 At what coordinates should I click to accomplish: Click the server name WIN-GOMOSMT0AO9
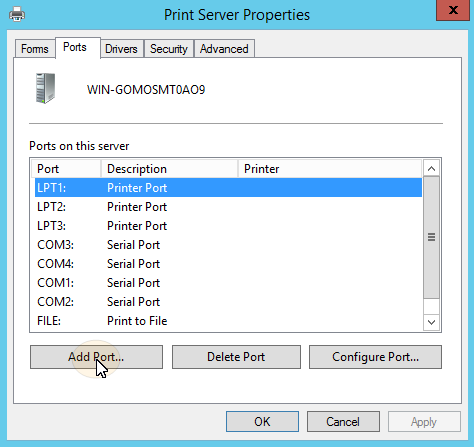point(146,90)
